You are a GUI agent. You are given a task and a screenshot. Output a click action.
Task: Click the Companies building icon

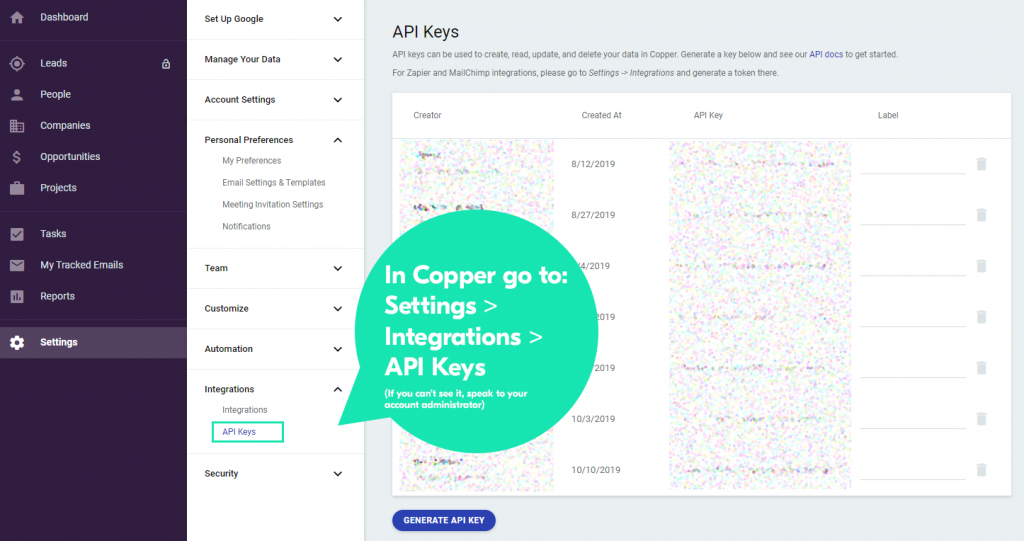pos(17,126)
